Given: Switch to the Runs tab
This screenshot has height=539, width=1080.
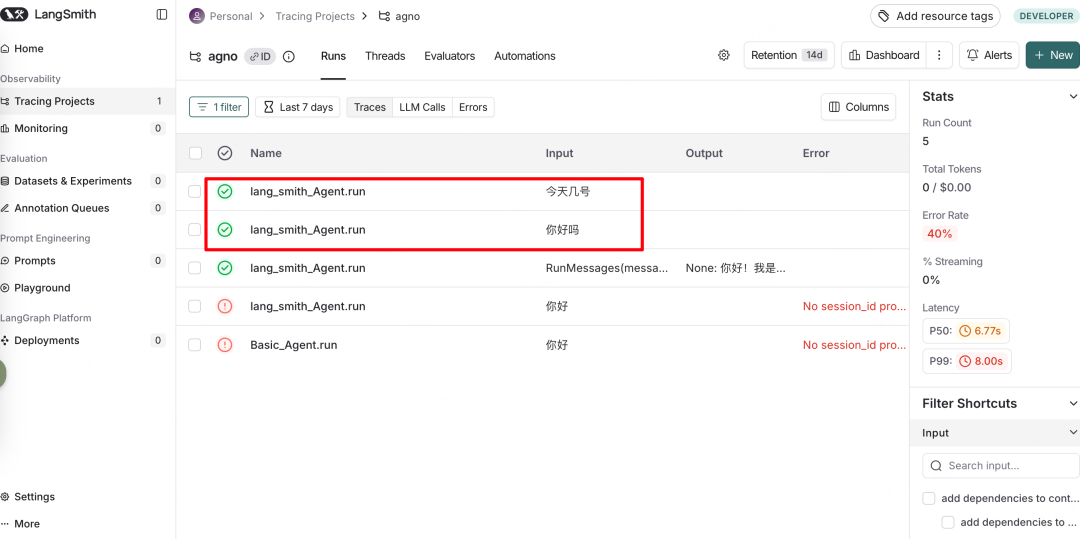Looking at the screenshot, I should pos(333,56).
